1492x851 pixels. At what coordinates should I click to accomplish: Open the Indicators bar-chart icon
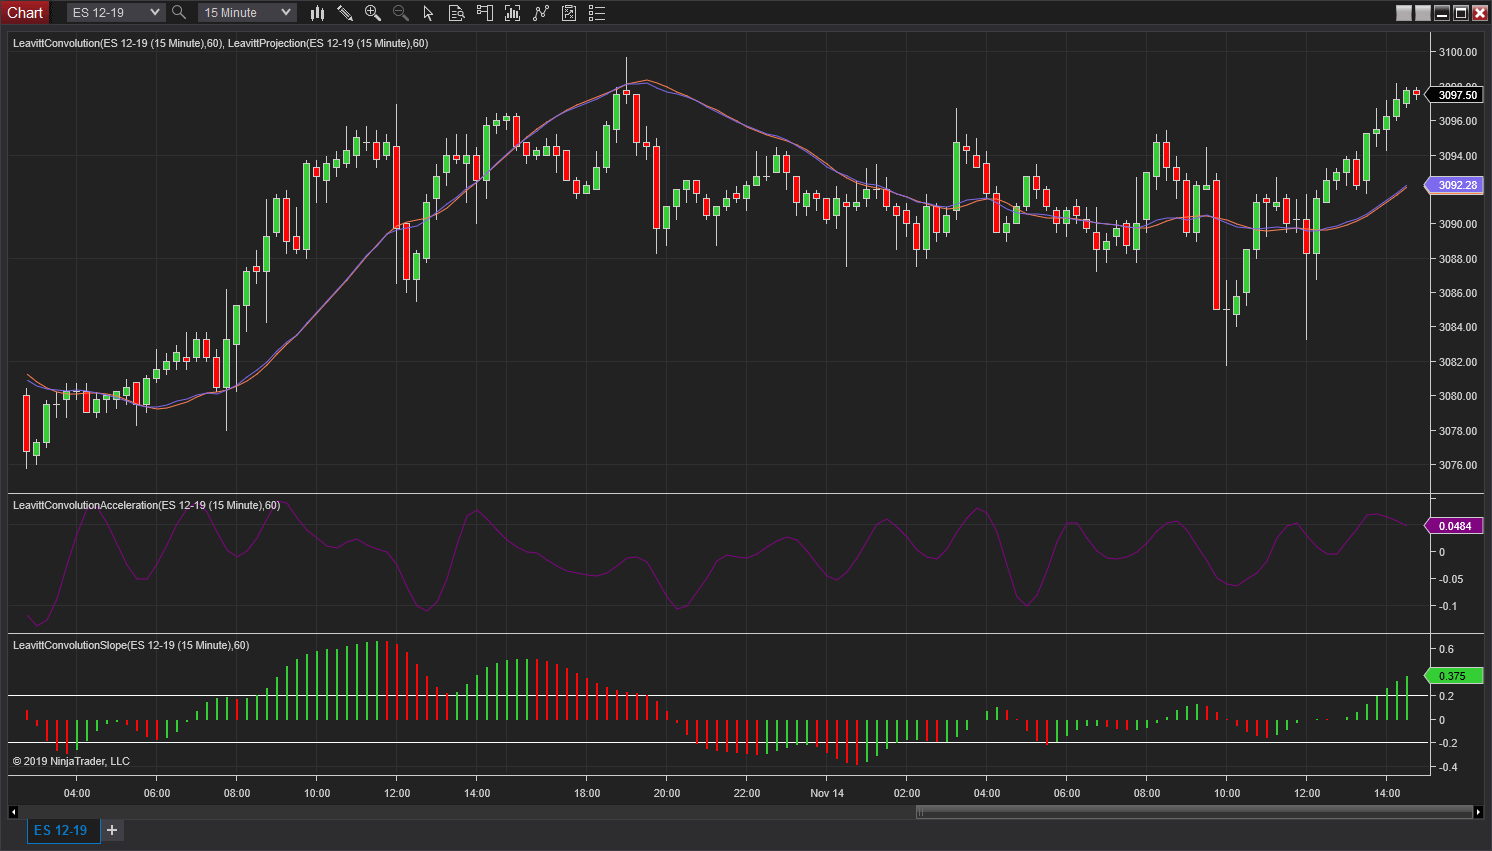(x=513, y=12)
